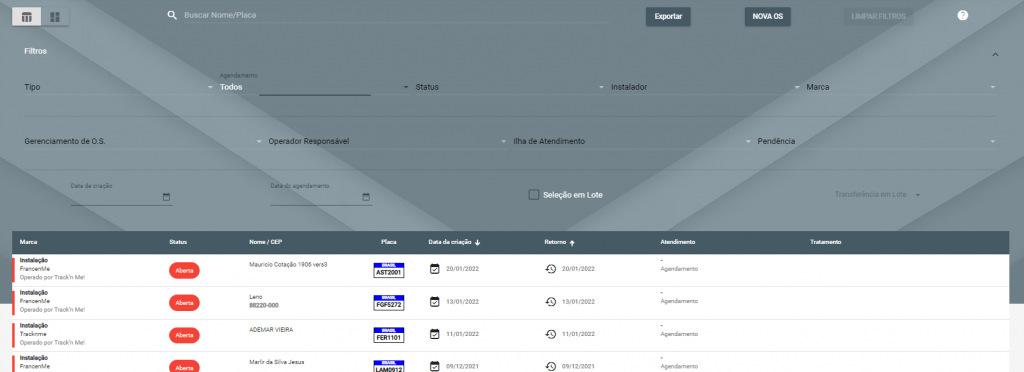Image resolution: width=1024 pixels, height=372 pixels.
Task: Switch to table list view icon
Action: (27, 17)
